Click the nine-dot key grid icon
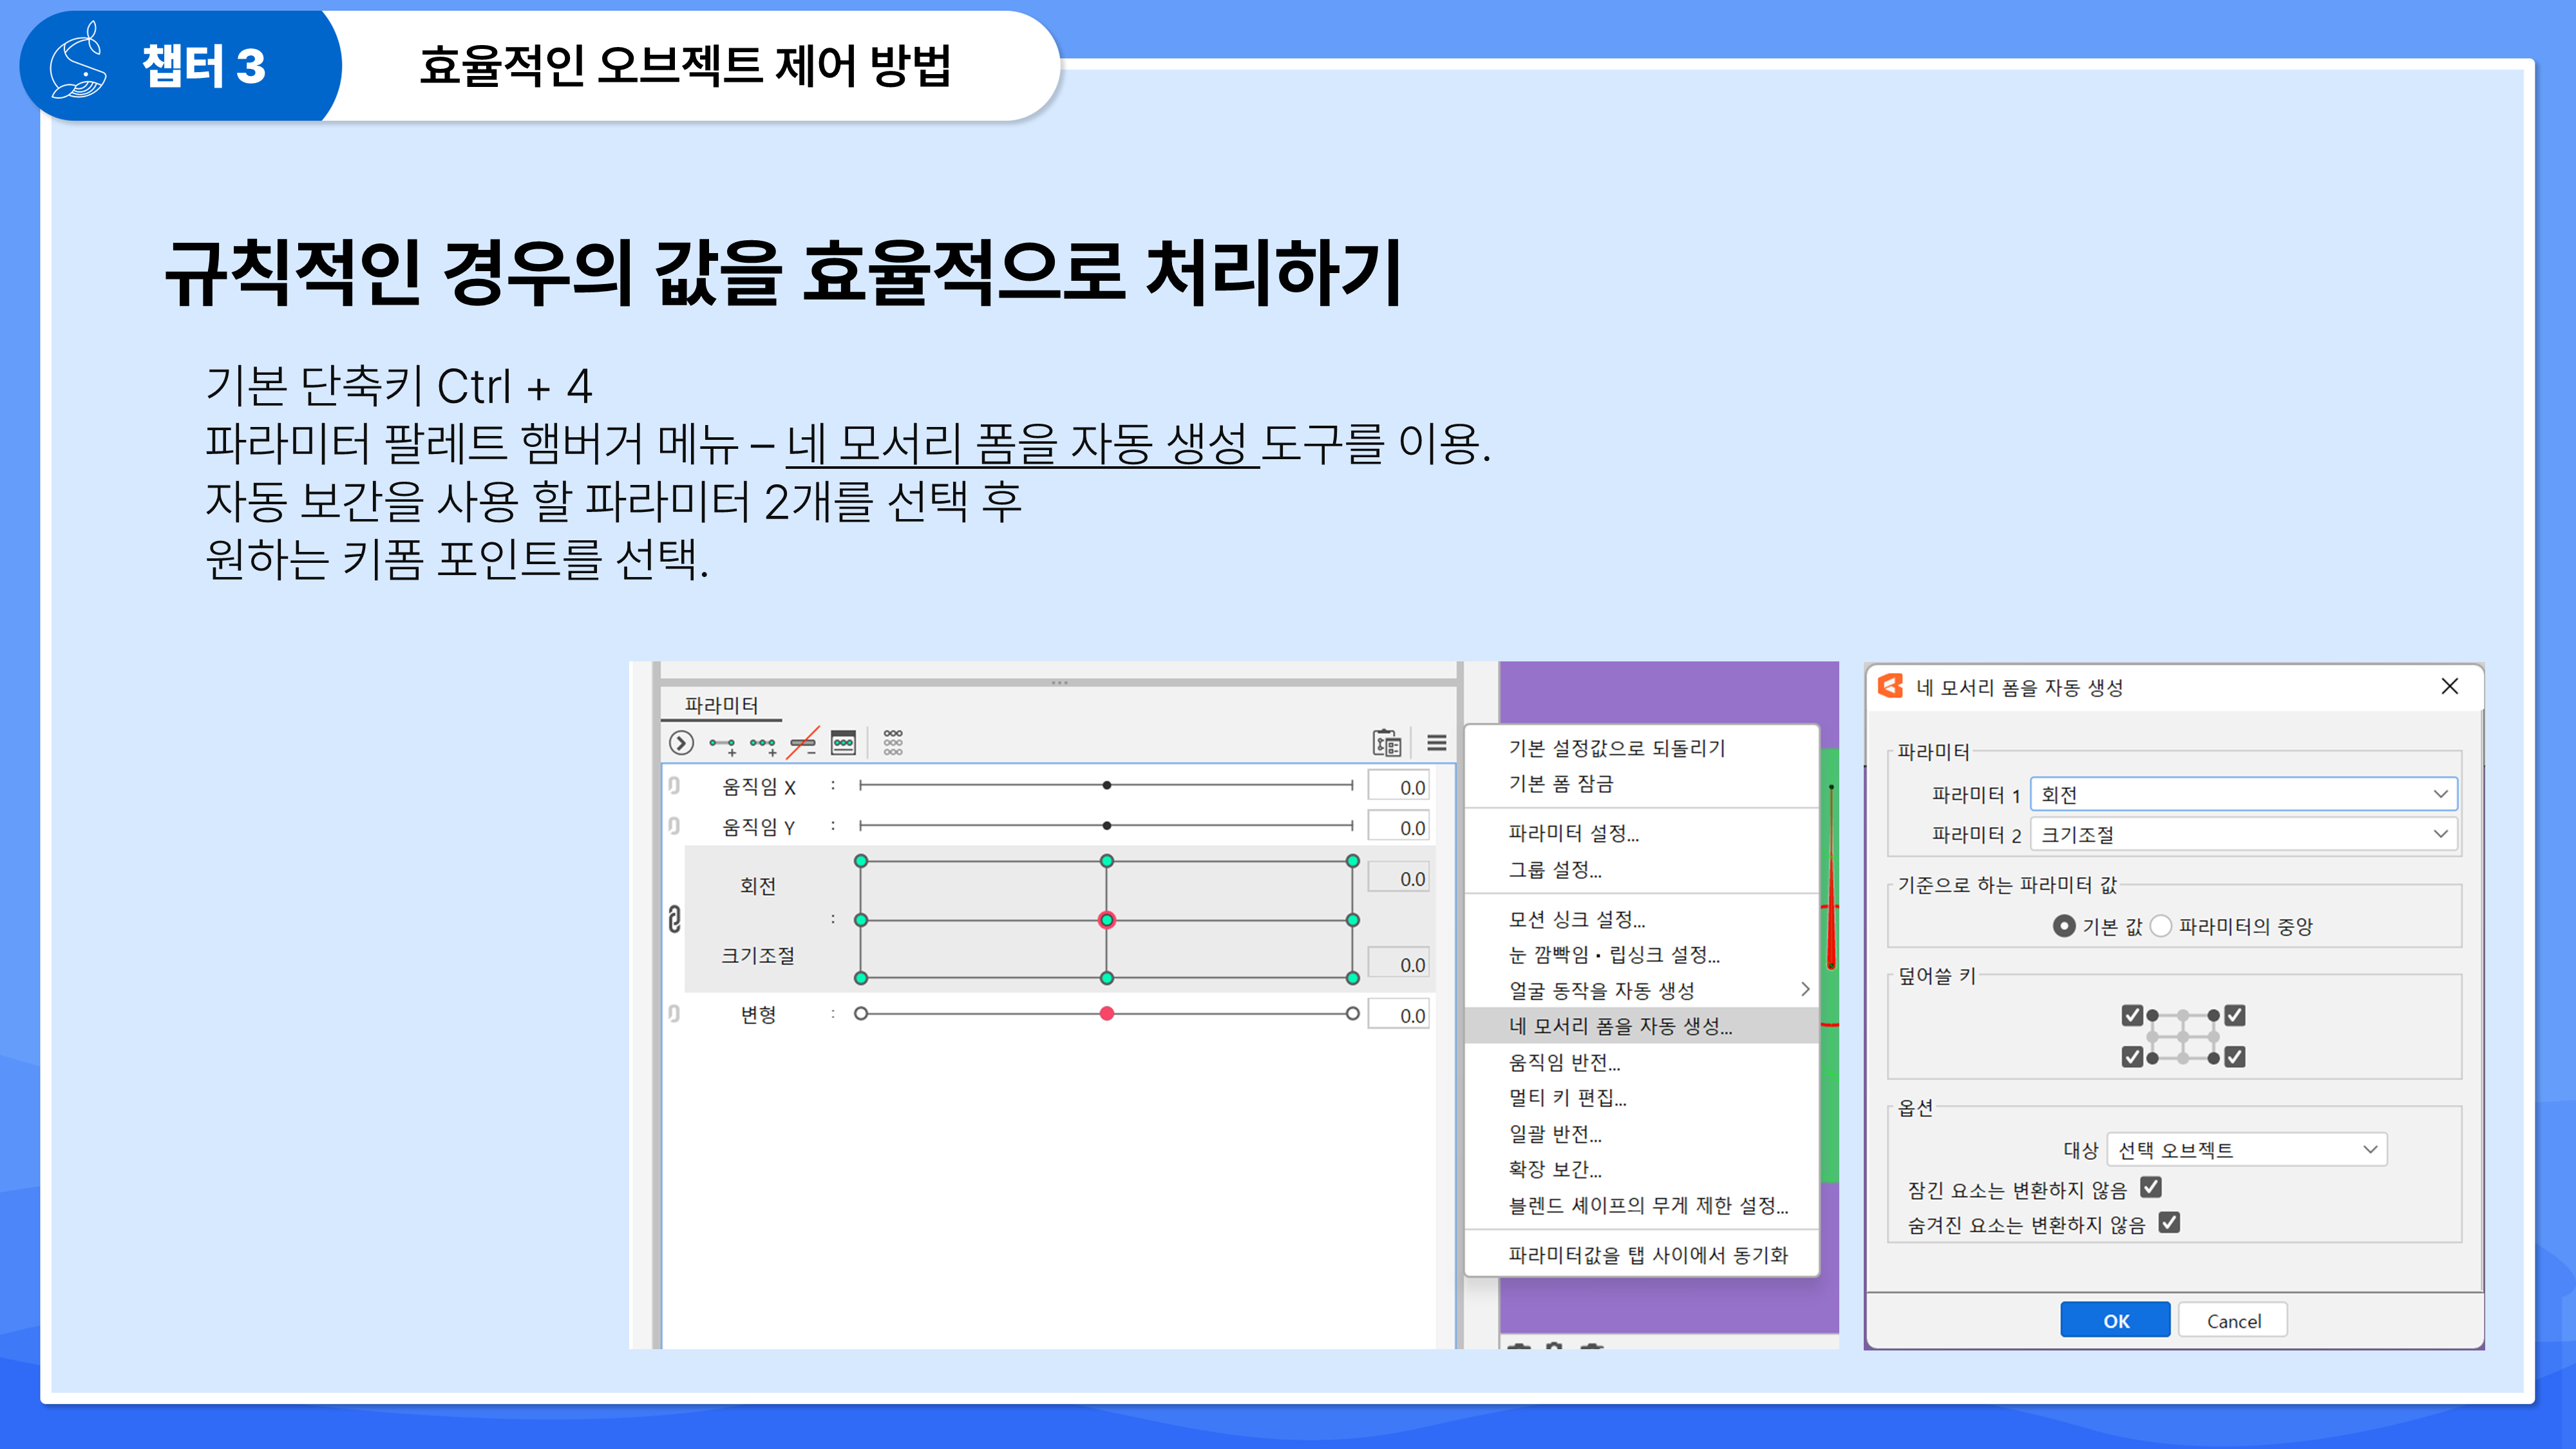This screenshot has width=2576, height=1449. tap(893, 743)
